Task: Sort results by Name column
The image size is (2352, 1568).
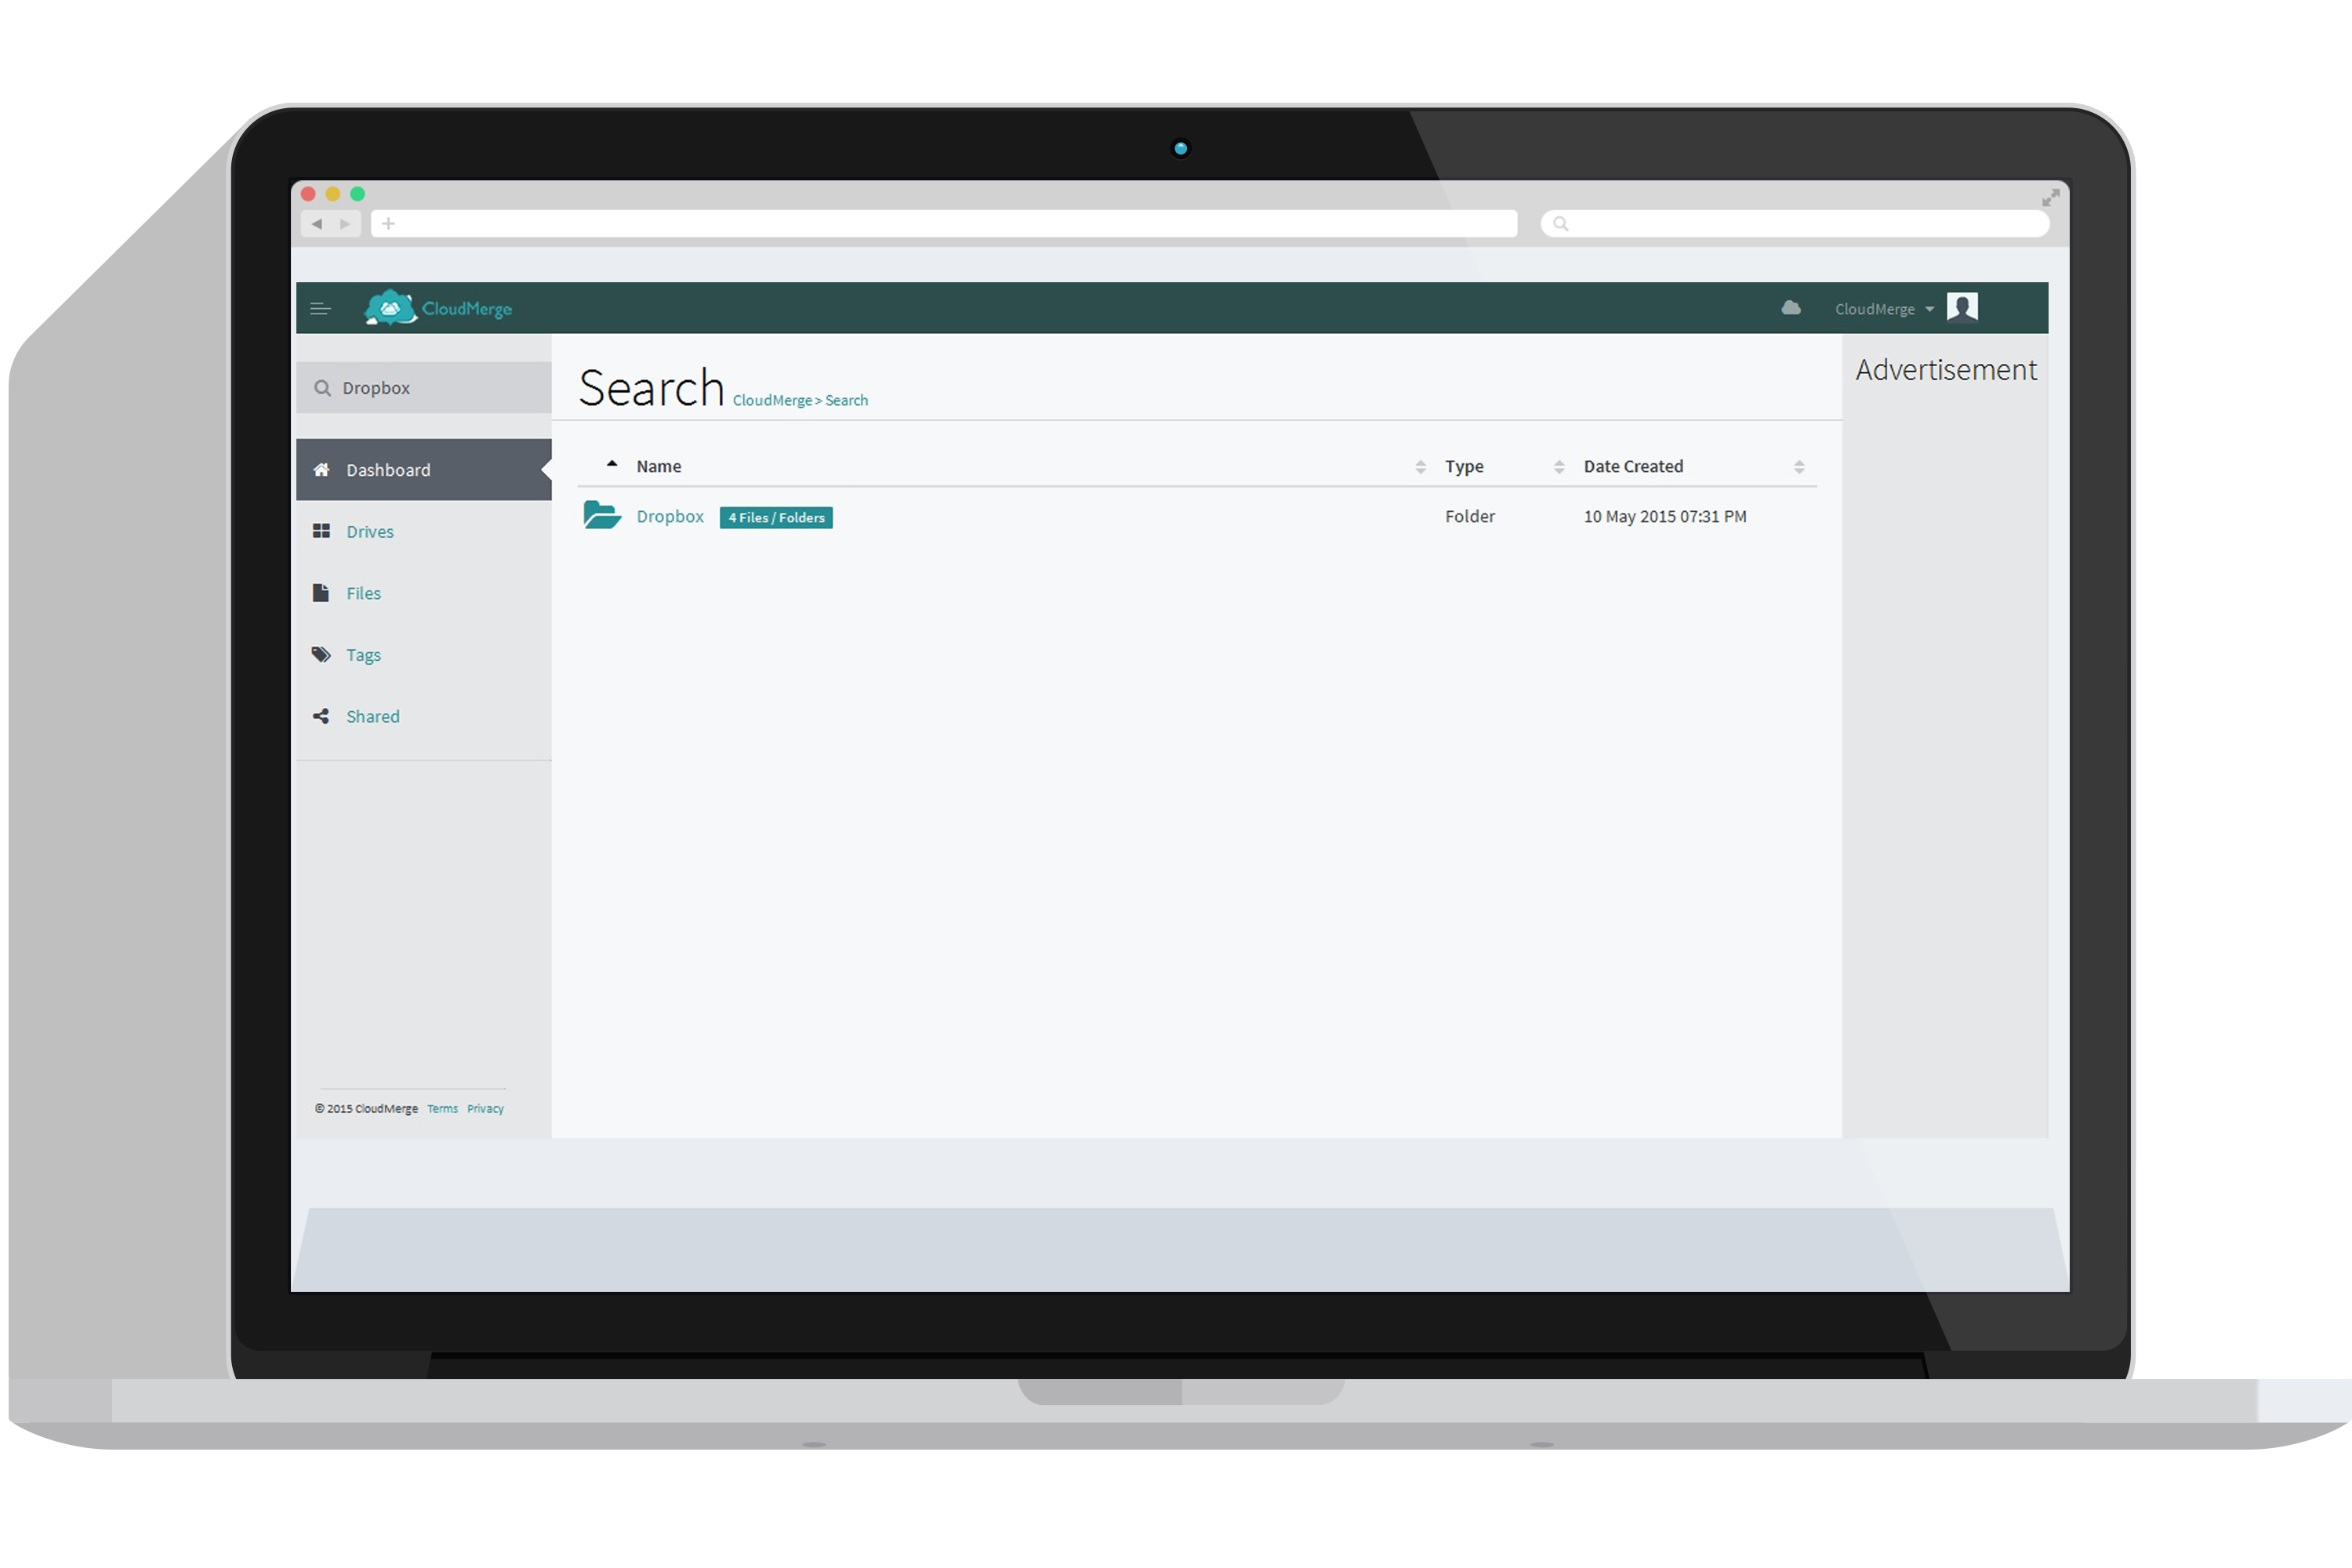Action: click(x=658, y=466)
